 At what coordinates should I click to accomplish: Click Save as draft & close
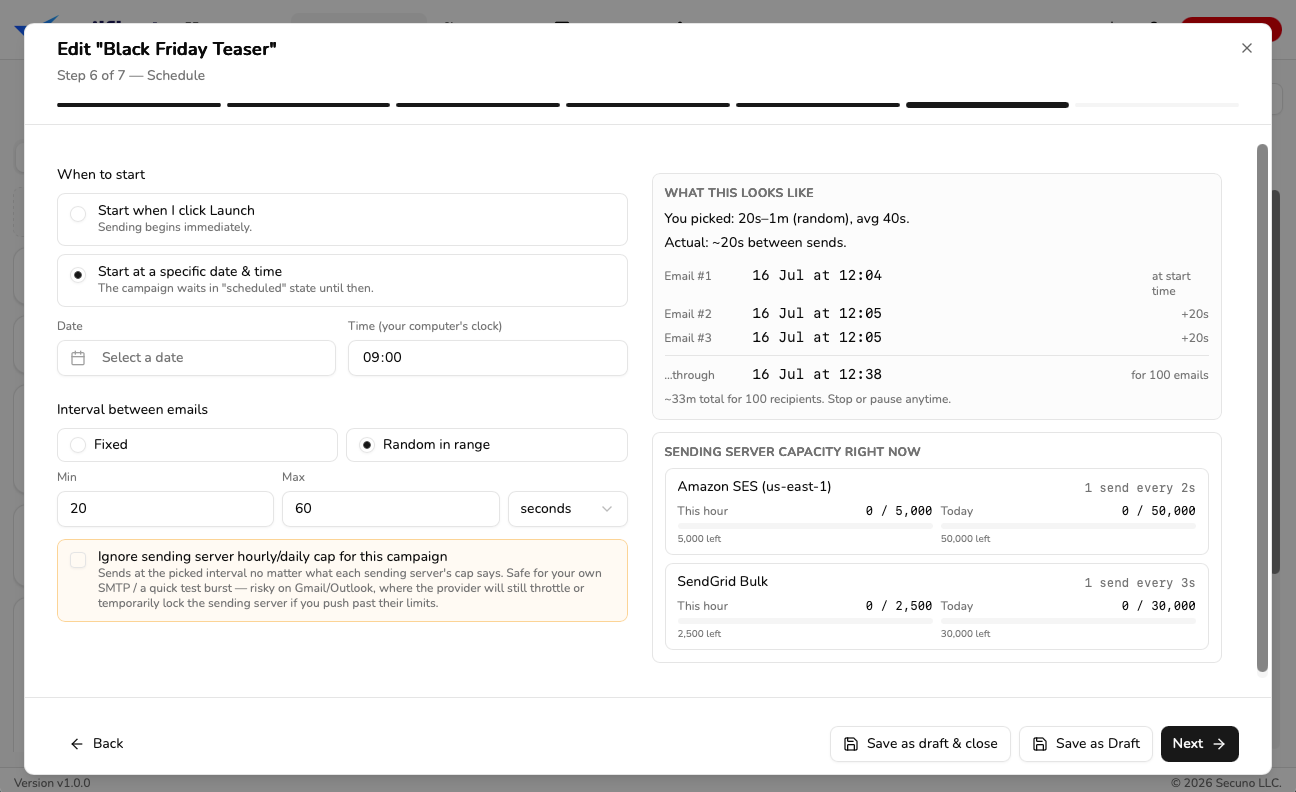tap(920, 744)
